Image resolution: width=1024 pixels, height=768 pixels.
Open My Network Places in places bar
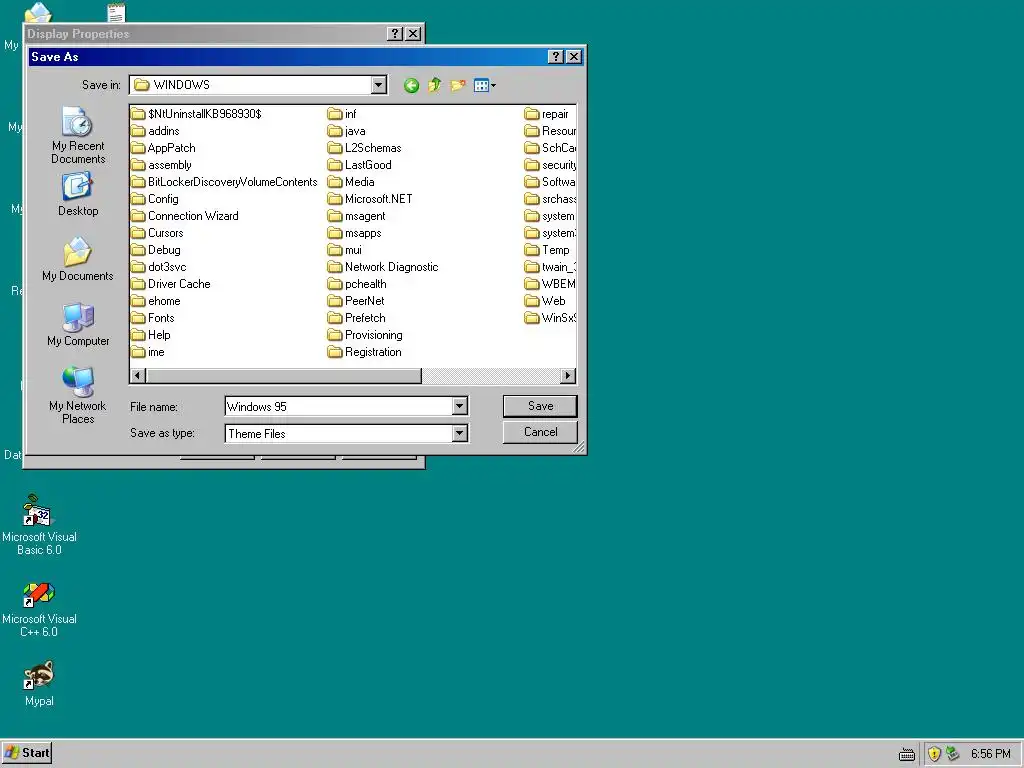(x=78, y=395)
